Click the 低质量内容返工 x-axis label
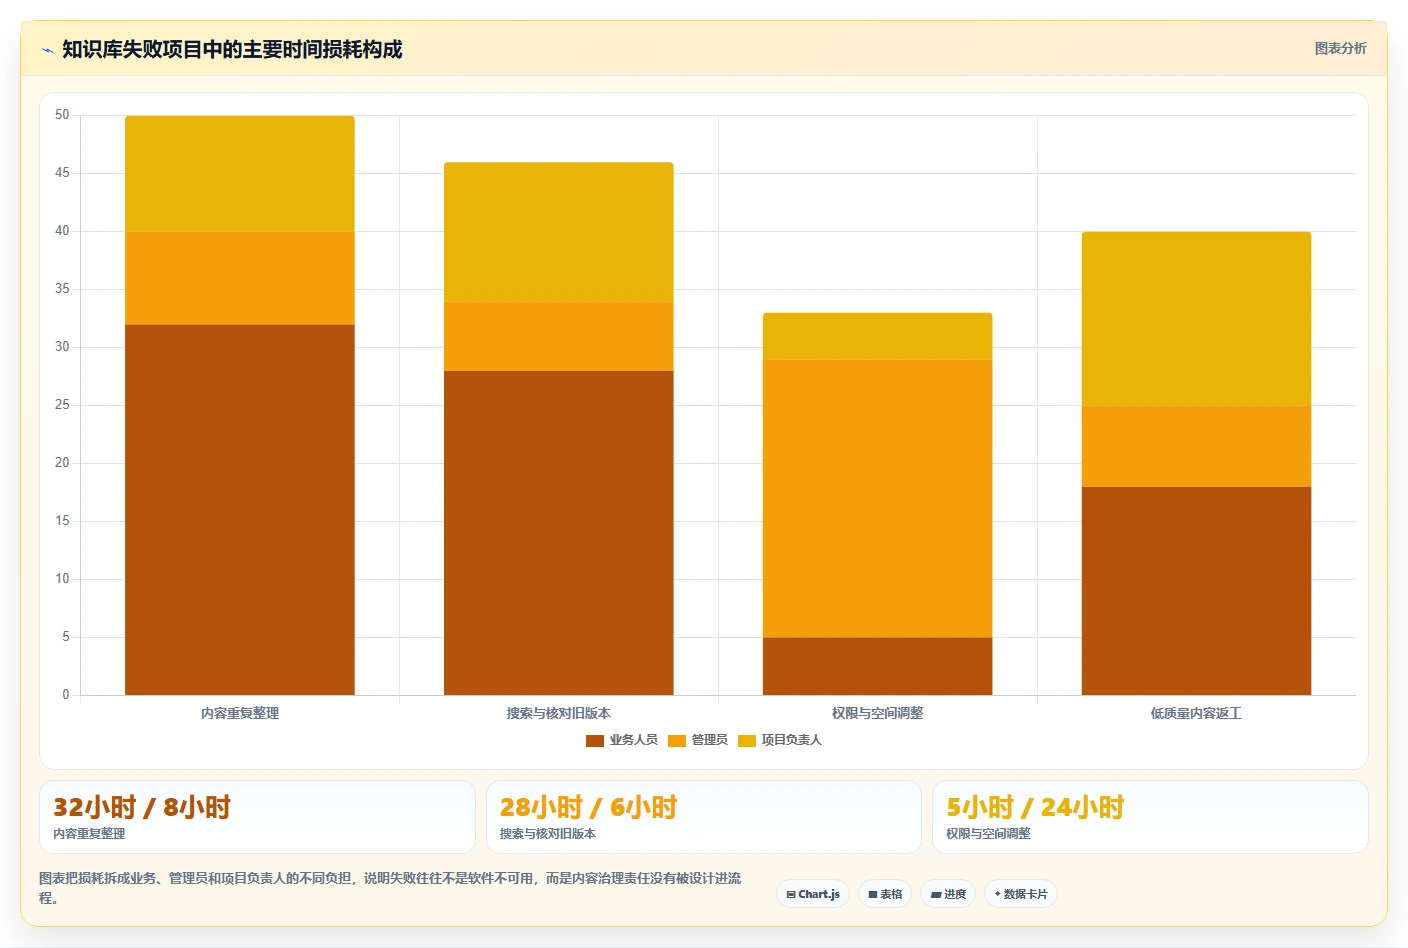 [1197, 713]
